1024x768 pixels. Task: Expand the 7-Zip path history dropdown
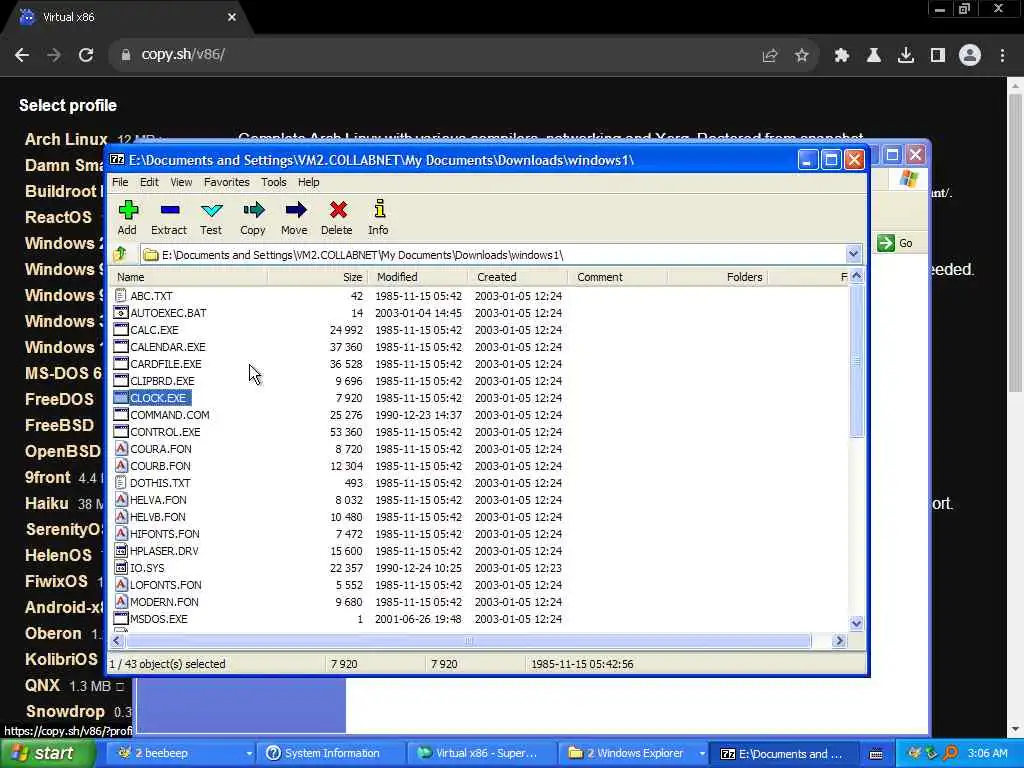tap(853, 255)
